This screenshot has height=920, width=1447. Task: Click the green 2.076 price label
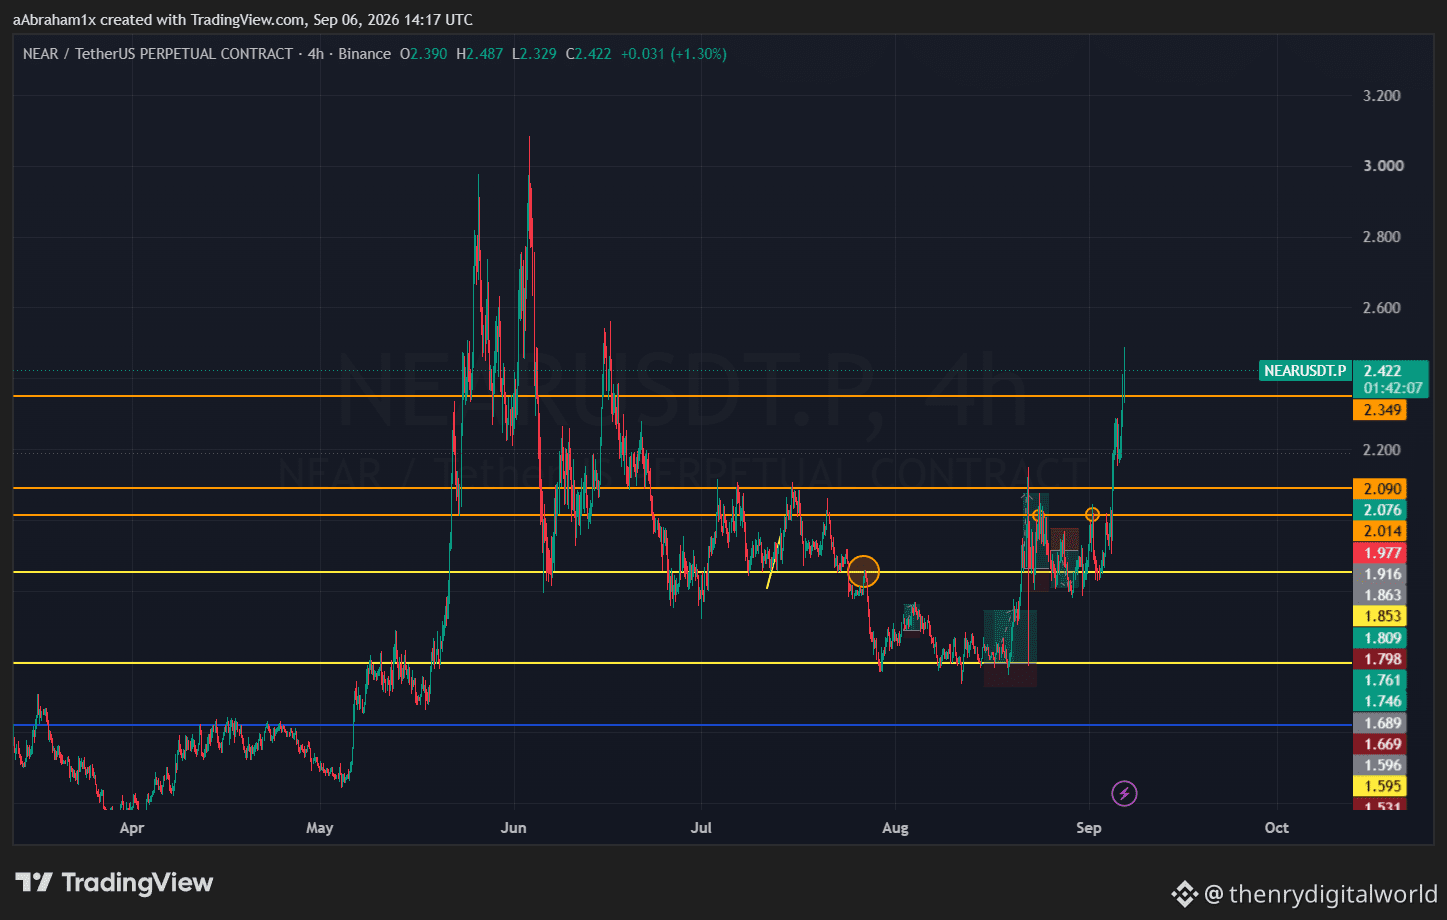coord(1379,510)
